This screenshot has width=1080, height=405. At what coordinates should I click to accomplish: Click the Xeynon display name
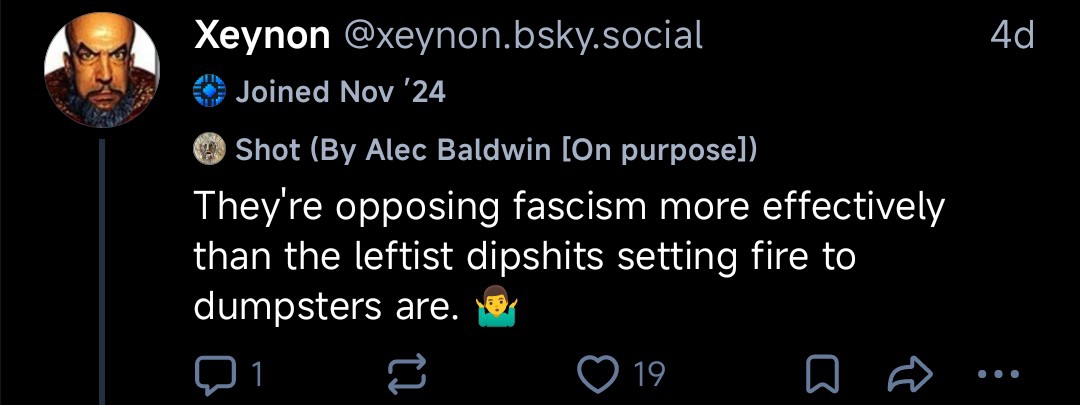point(261,36)
